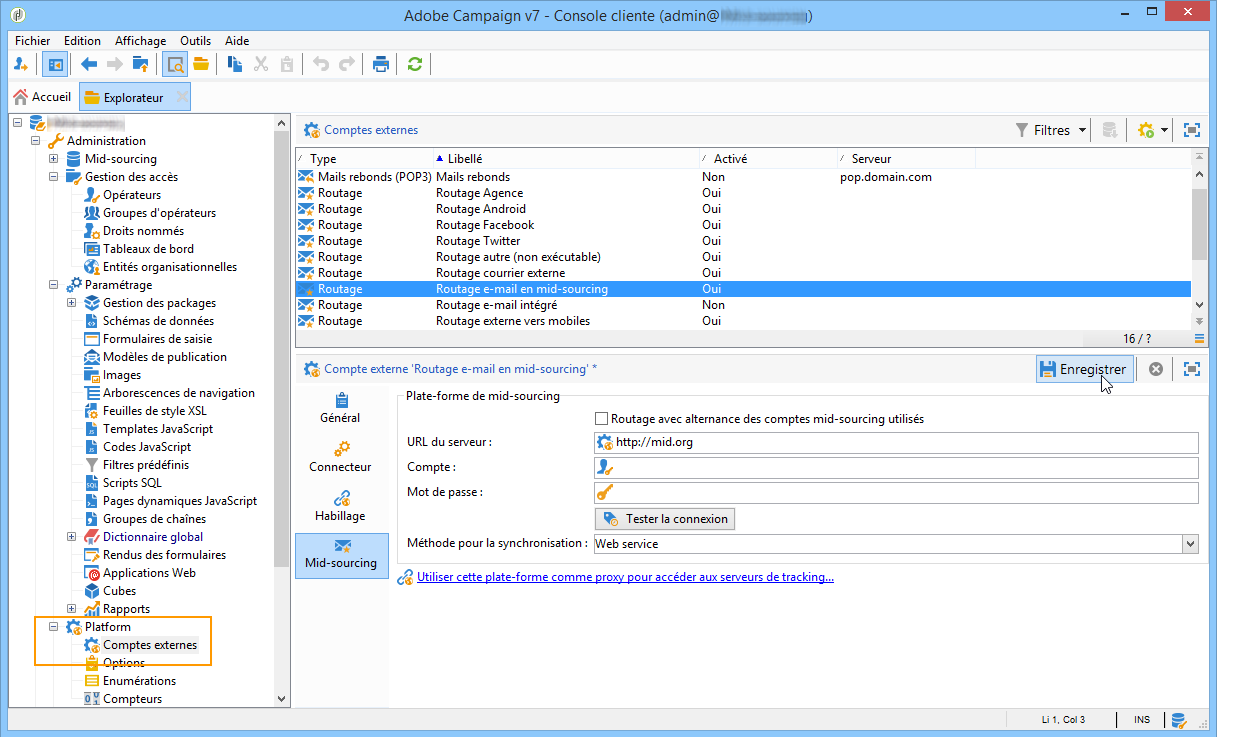
Task: Click Tester la connexion button
Action: (665, 519)
